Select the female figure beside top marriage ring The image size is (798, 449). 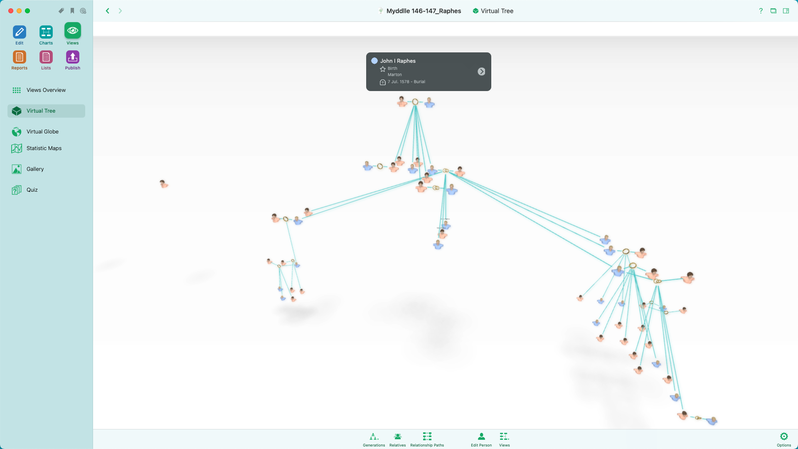pyautogui.click(x=402, y=102)
